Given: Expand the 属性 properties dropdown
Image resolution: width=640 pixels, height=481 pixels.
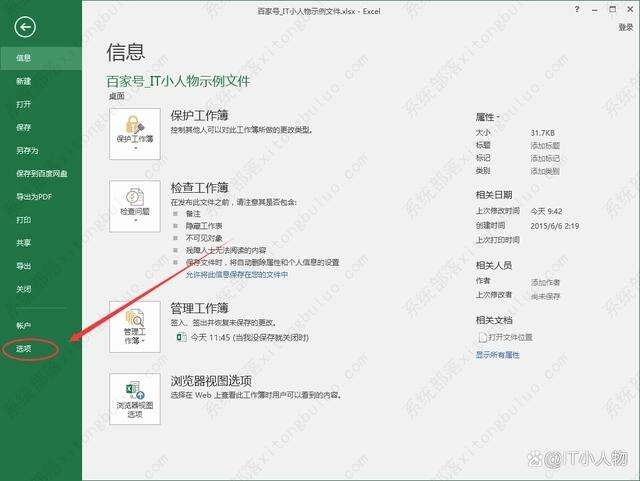Looking at the screenshot, I should [x=487, y=117].
